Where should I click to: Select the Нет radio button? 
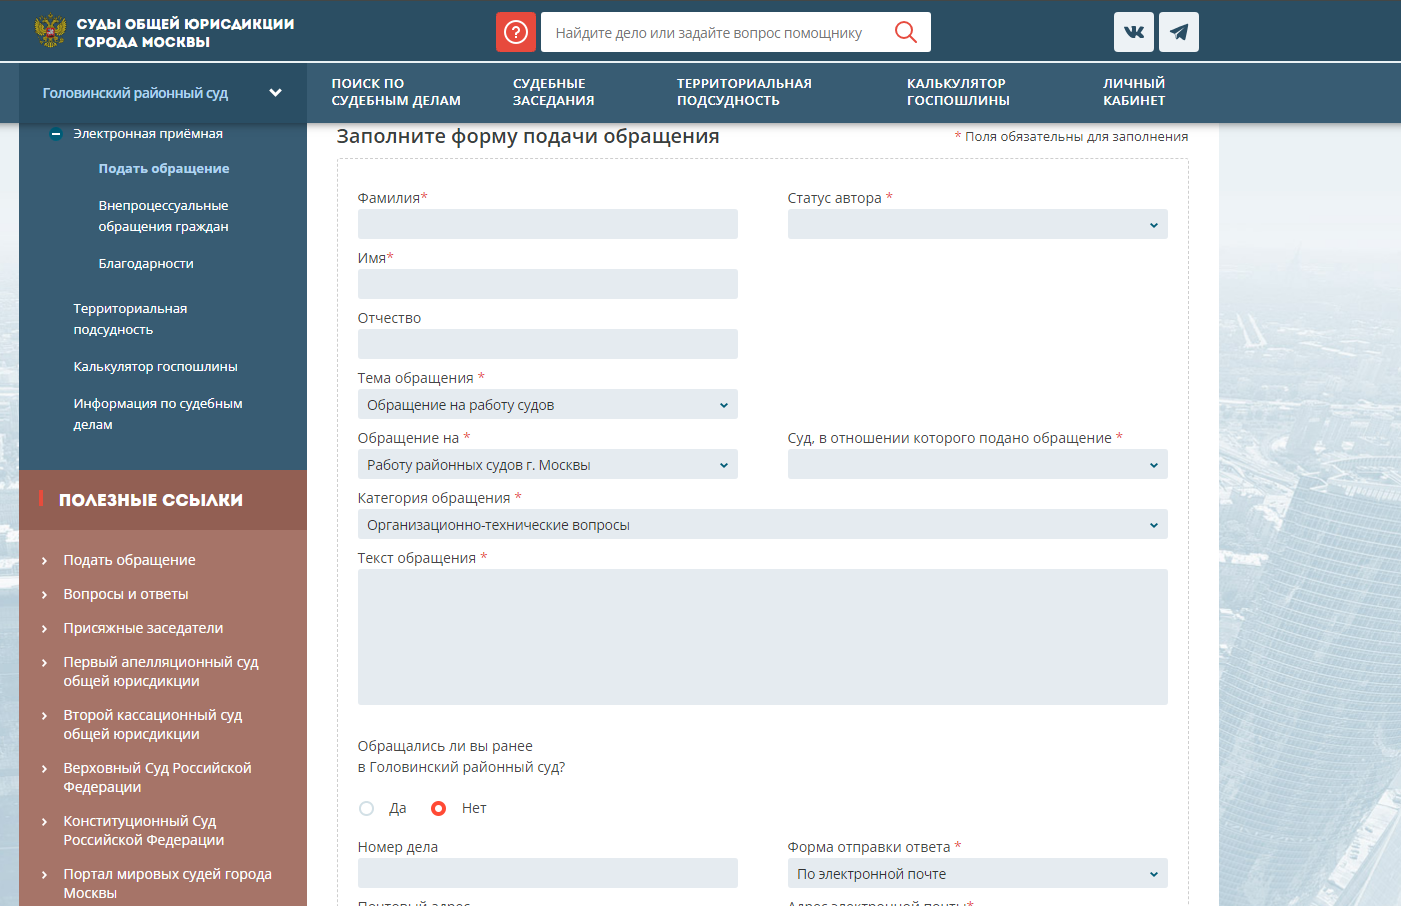click(x=438, y=808)
